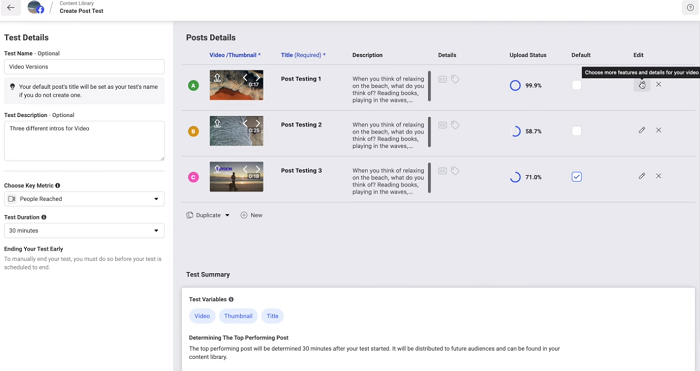Viewport: 700px width, 371px height.
Task: Open Post Testing 1 video thumbnail
Action: click(x=237, y=85)
